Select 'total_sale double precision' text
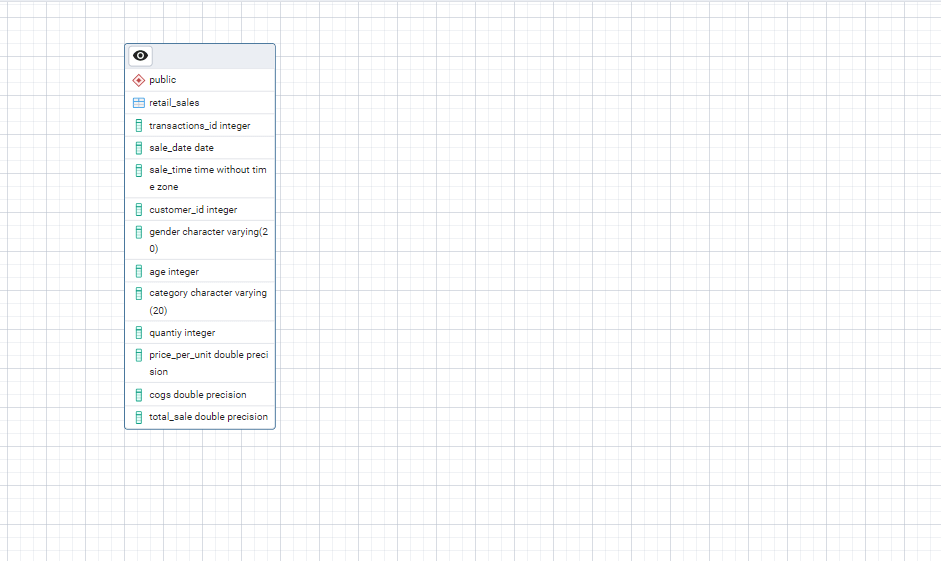 (x=208, y=416)
